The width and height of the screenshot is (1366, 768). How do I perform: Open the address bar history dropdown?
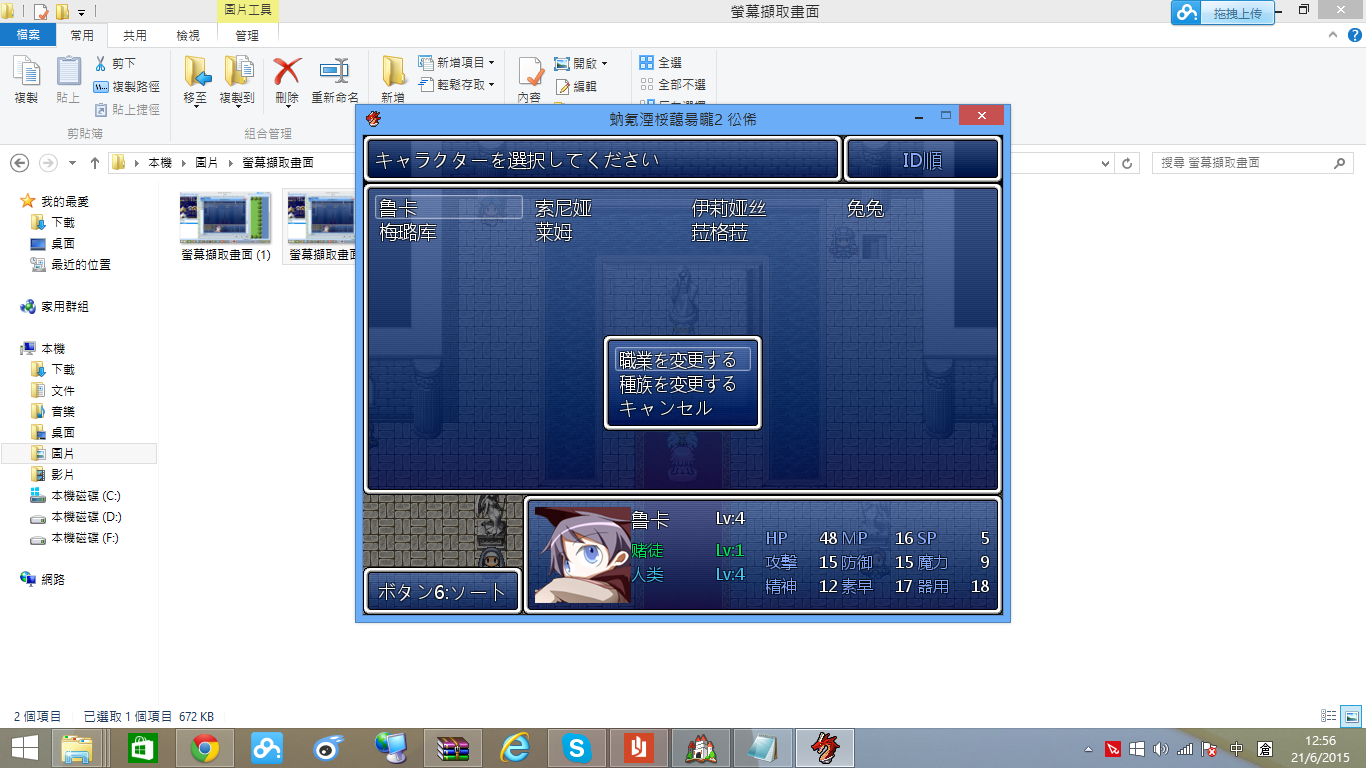1105,163
